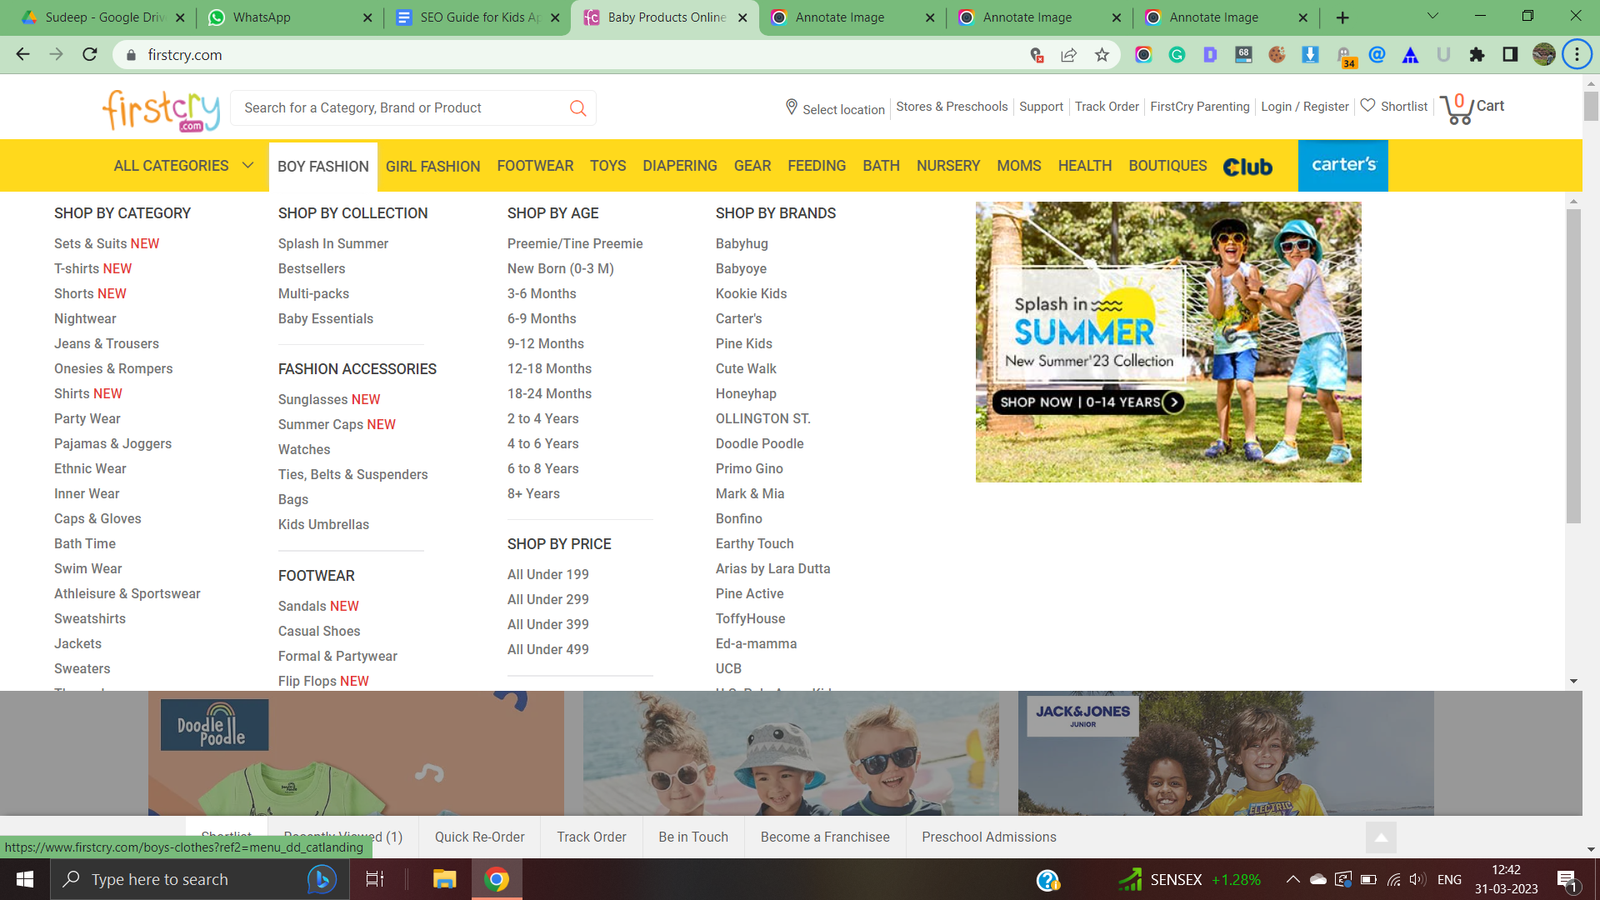The height and width of the screenshot is (900, 1600).
Task: Click the Club logo in menu
Action: tap(1248, 166)
